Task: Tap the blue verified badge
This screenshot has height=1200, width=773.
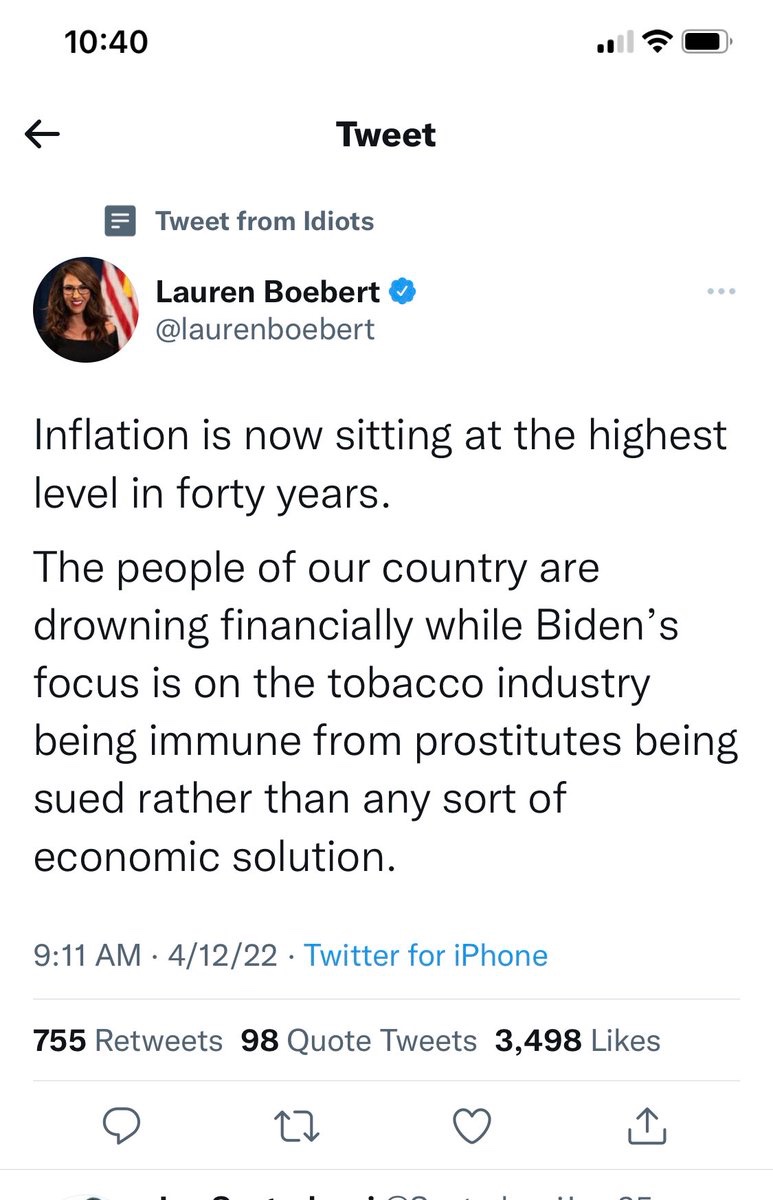Action: tap(403, 292)
